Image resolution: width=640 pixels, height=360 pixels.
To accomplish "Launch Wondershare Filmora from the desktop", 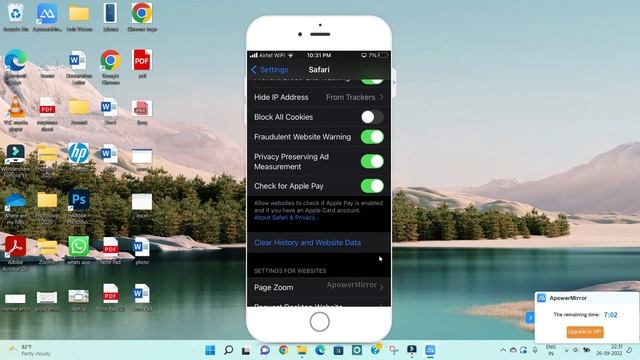I will pos(16,159).
